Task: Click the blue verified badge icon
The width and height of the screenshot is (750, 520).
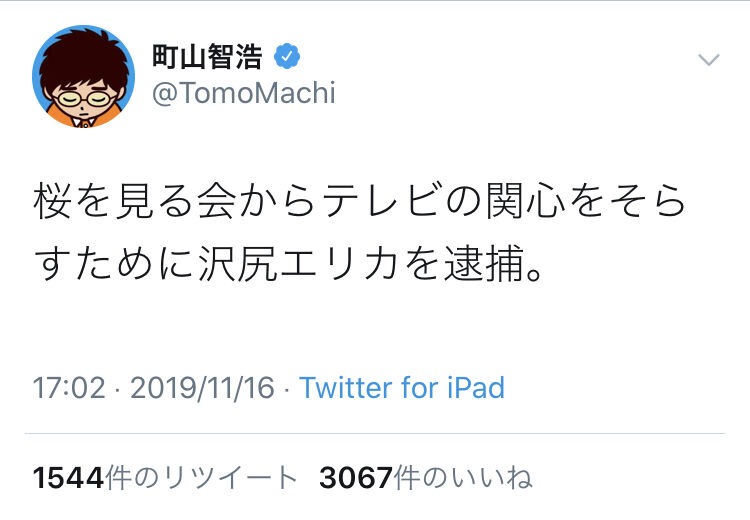Action: tap(287, 56)
